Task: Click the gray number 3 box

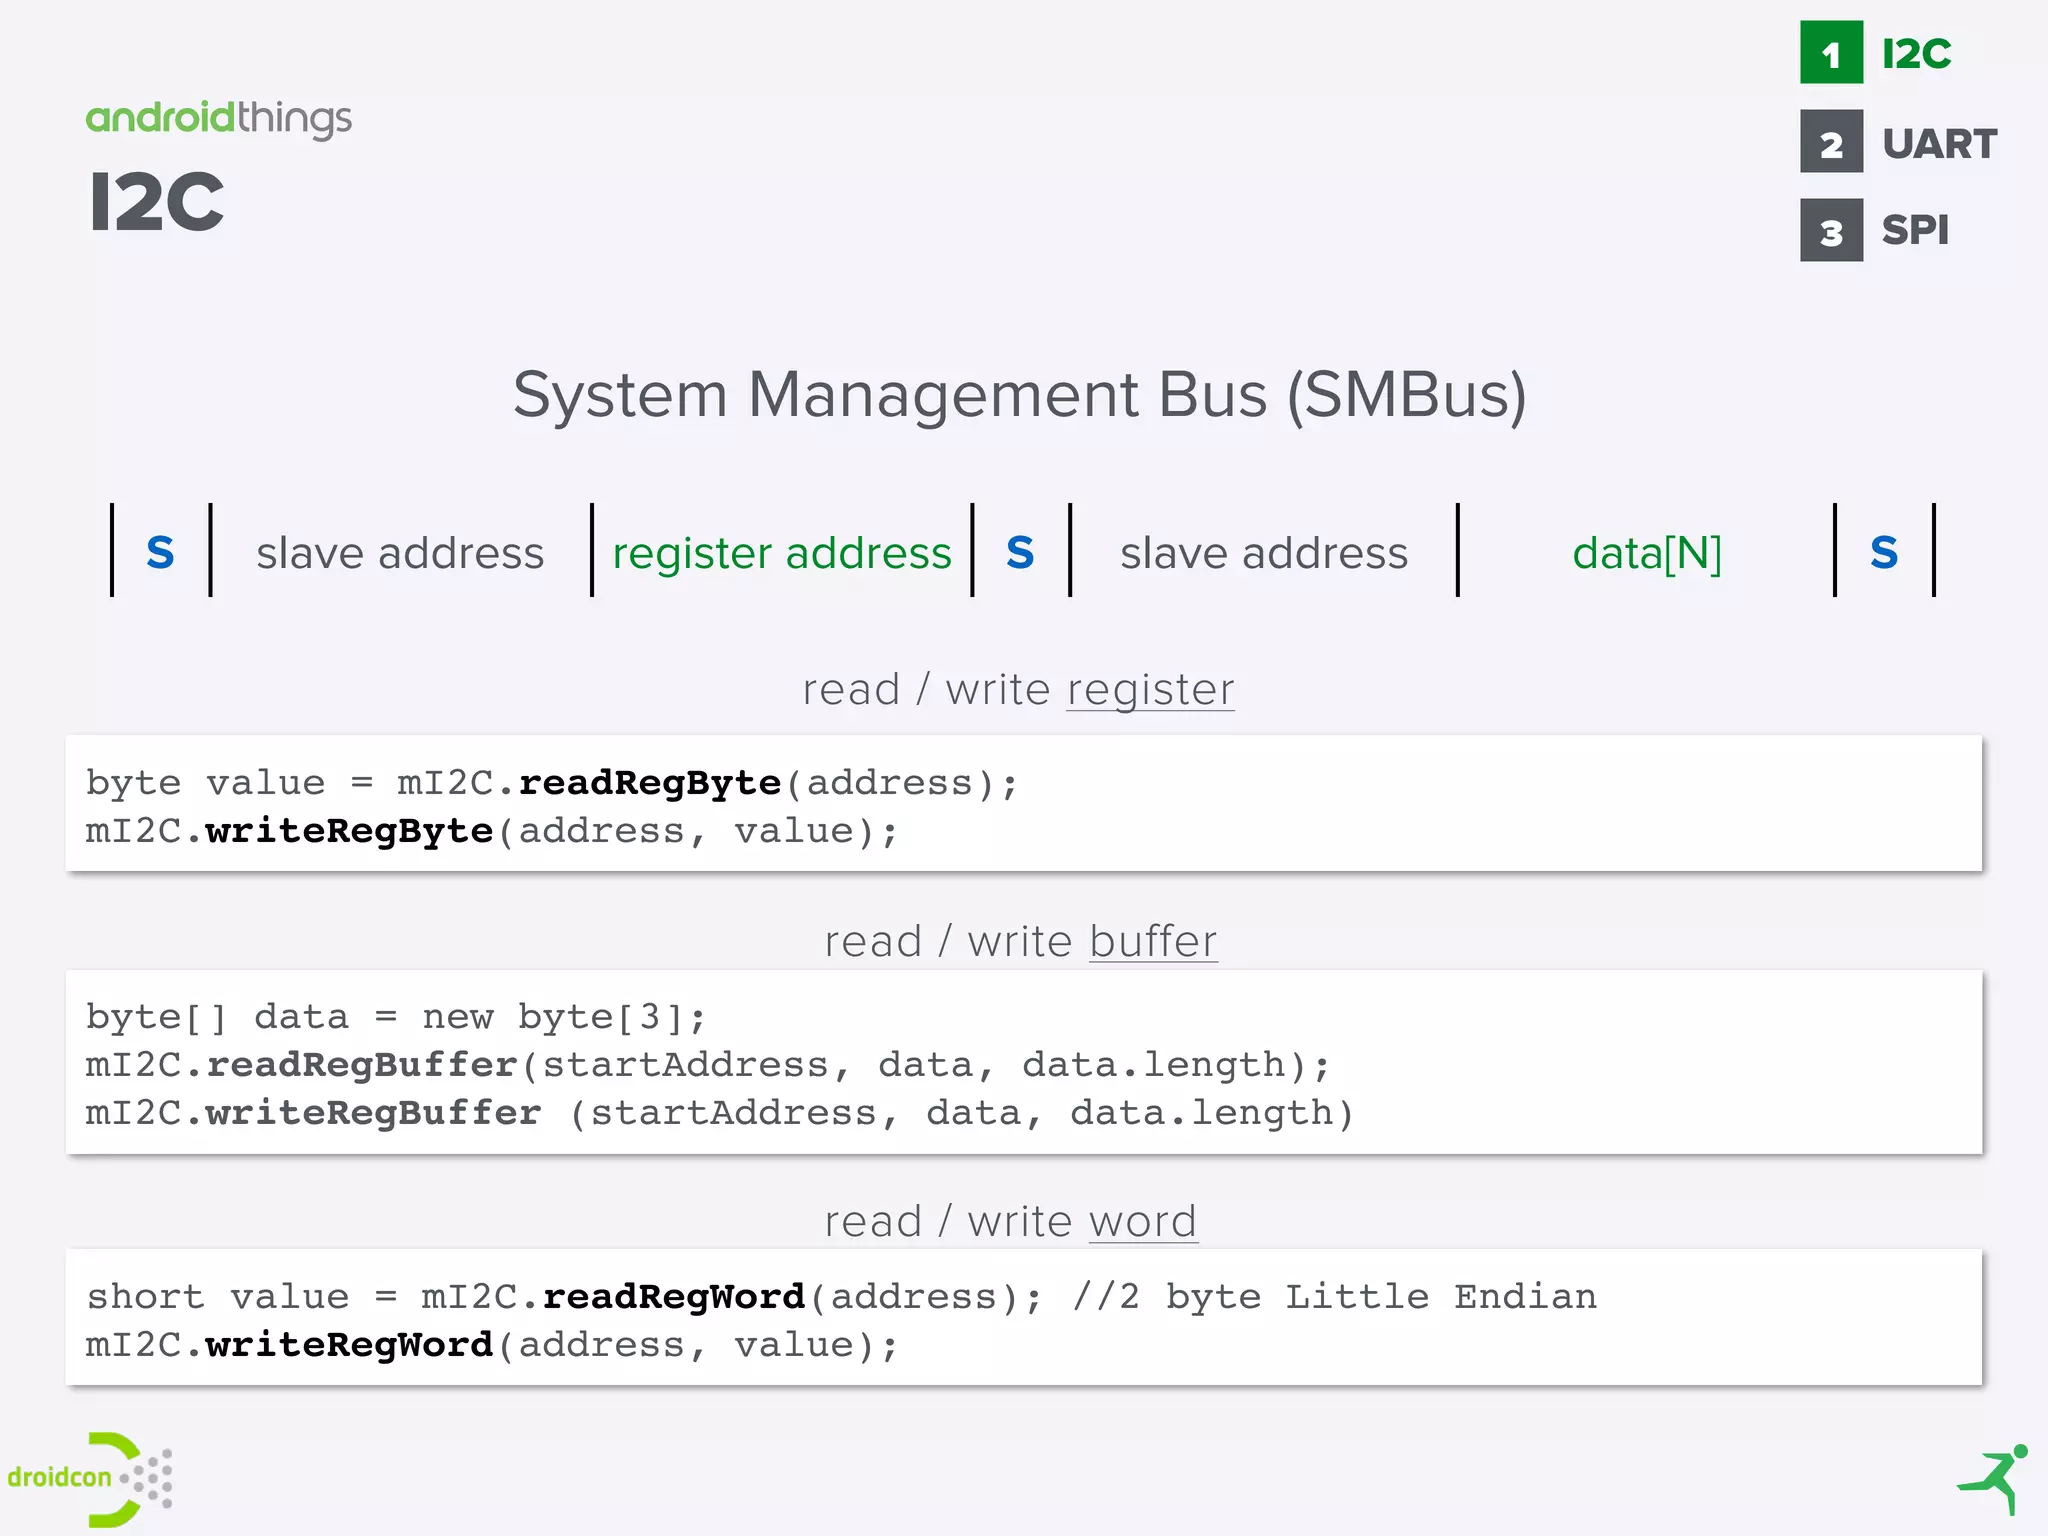Action: point(1830,231)
